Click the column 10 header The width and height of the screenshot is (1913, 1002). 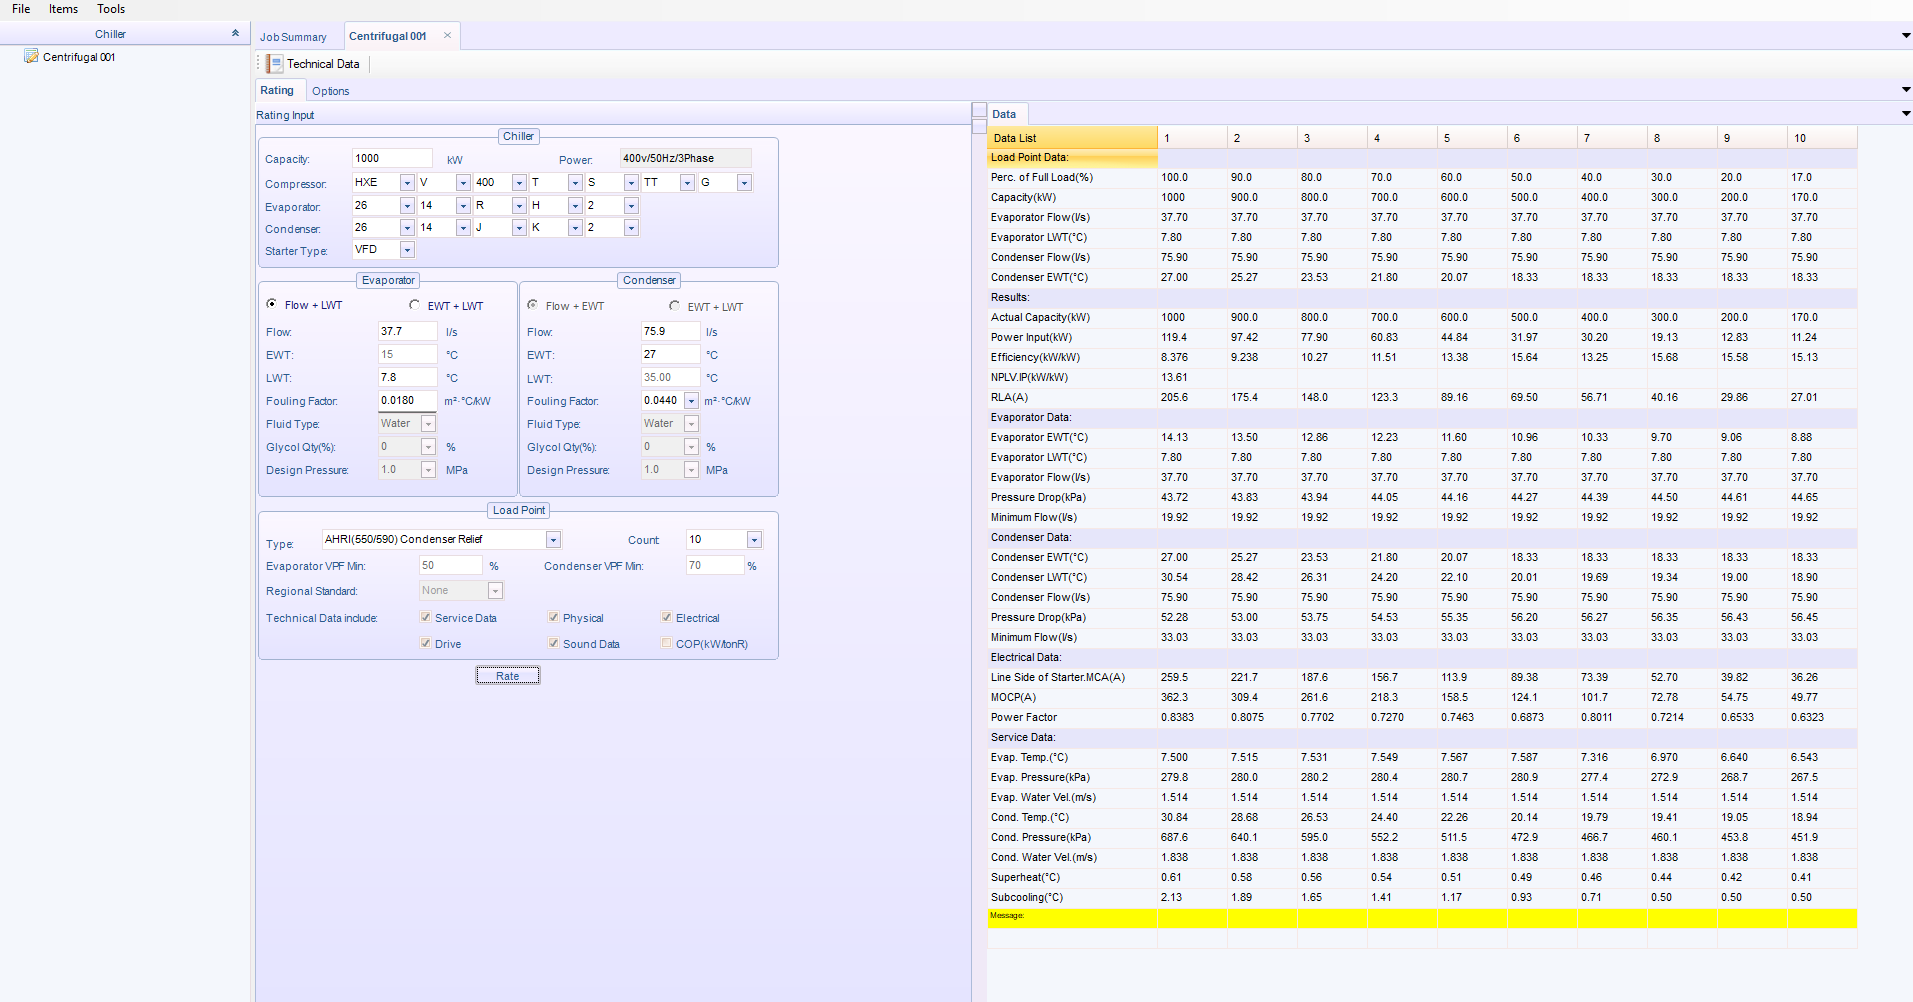tap(1822, 138)
